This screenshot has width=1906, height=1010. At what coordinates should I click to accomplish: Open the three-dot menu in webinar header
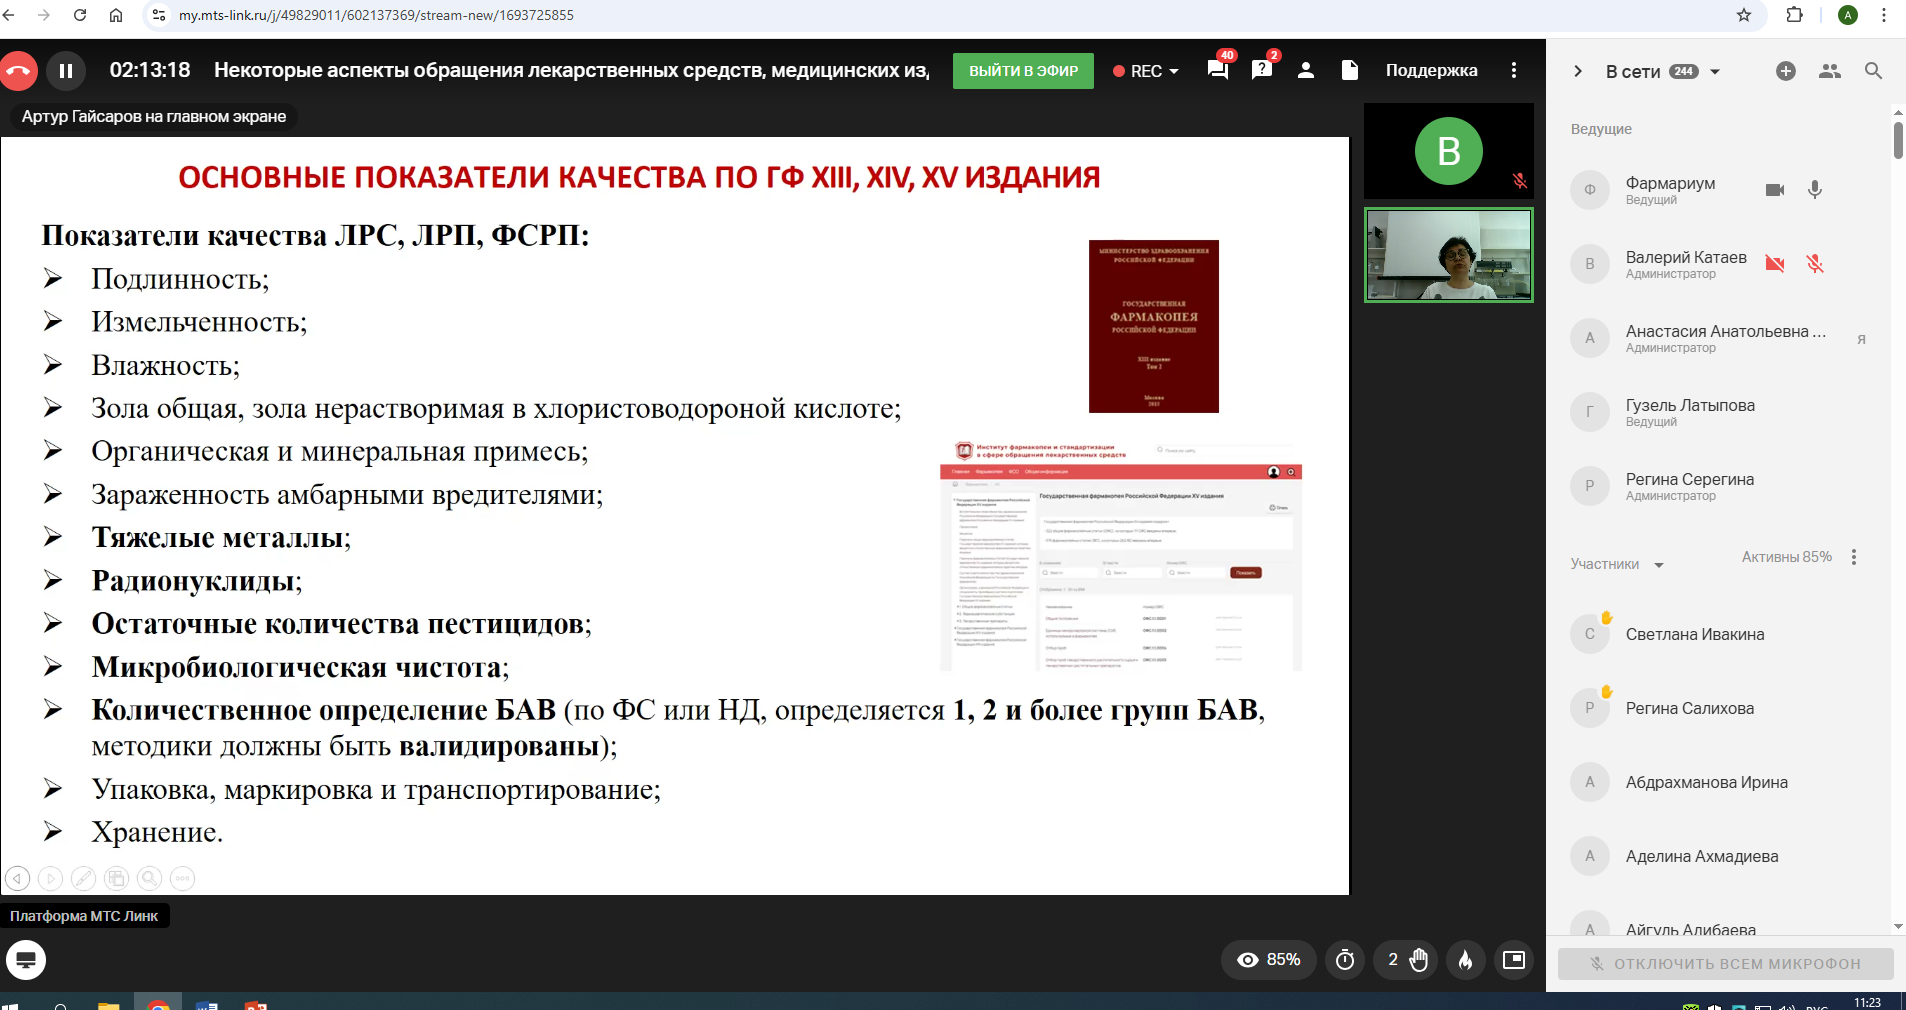(x=1514, y=70)
